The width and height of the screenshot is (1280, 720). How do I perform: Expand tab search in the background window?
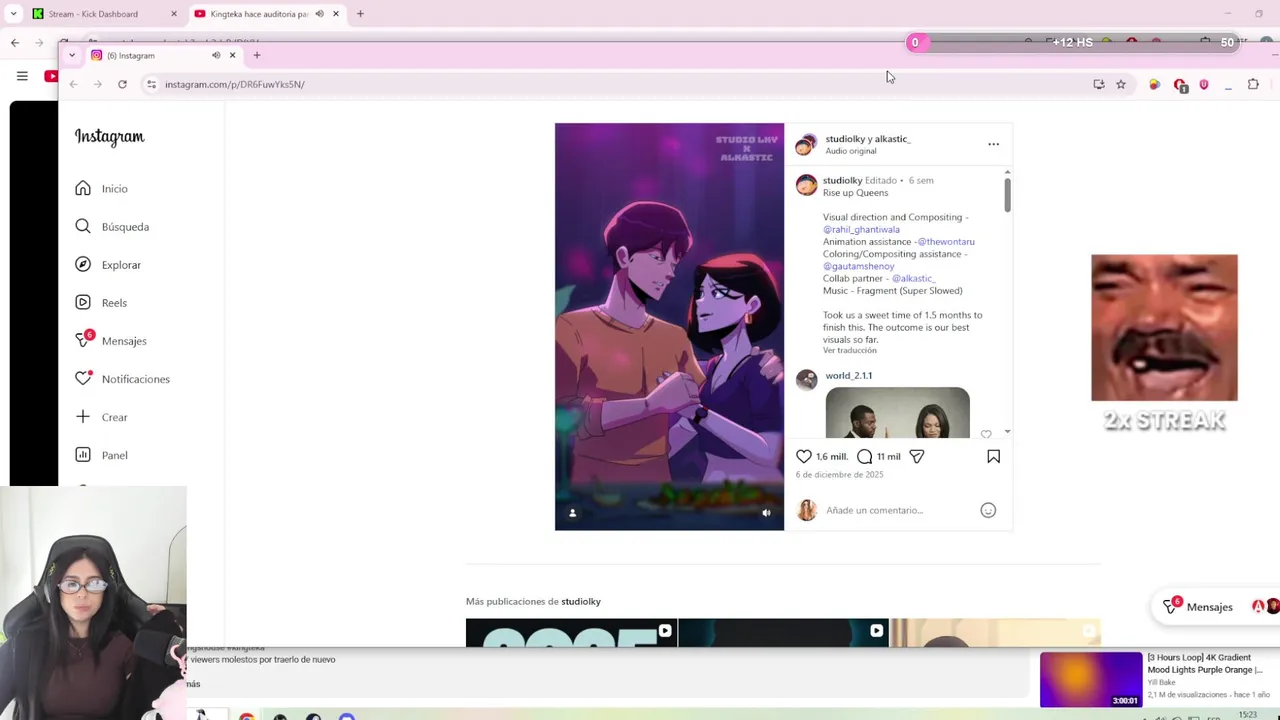pos(14,14)
